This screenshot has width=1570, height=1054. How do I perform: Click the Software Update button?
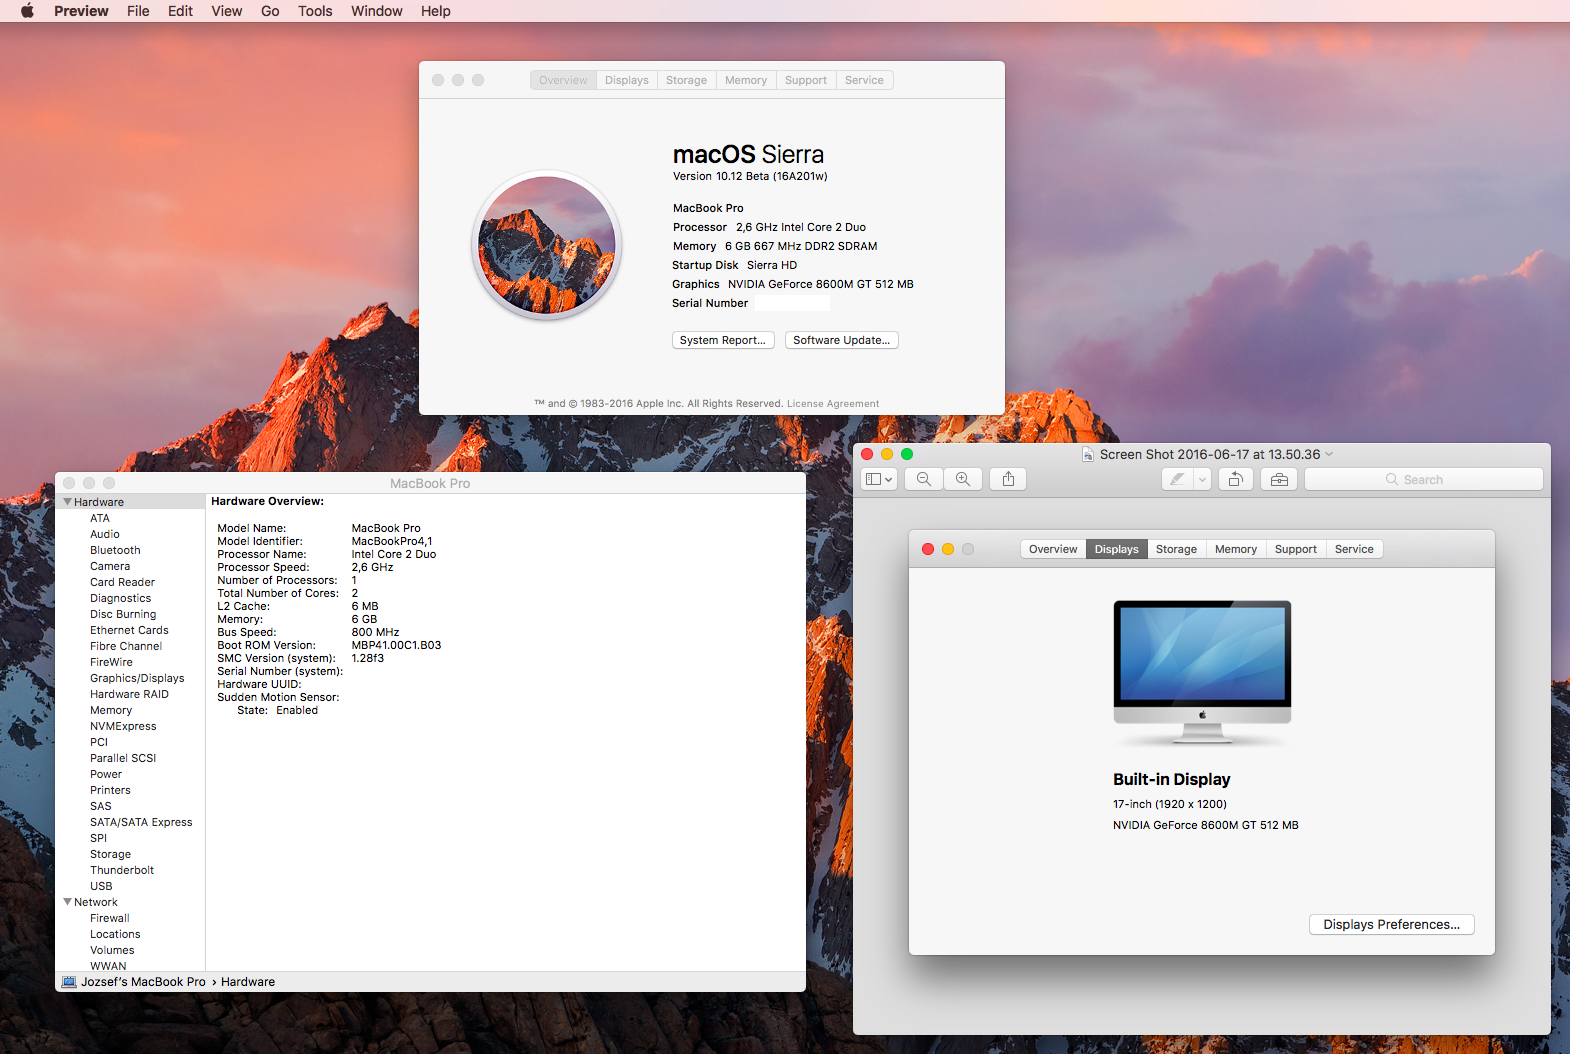point(841,340)
